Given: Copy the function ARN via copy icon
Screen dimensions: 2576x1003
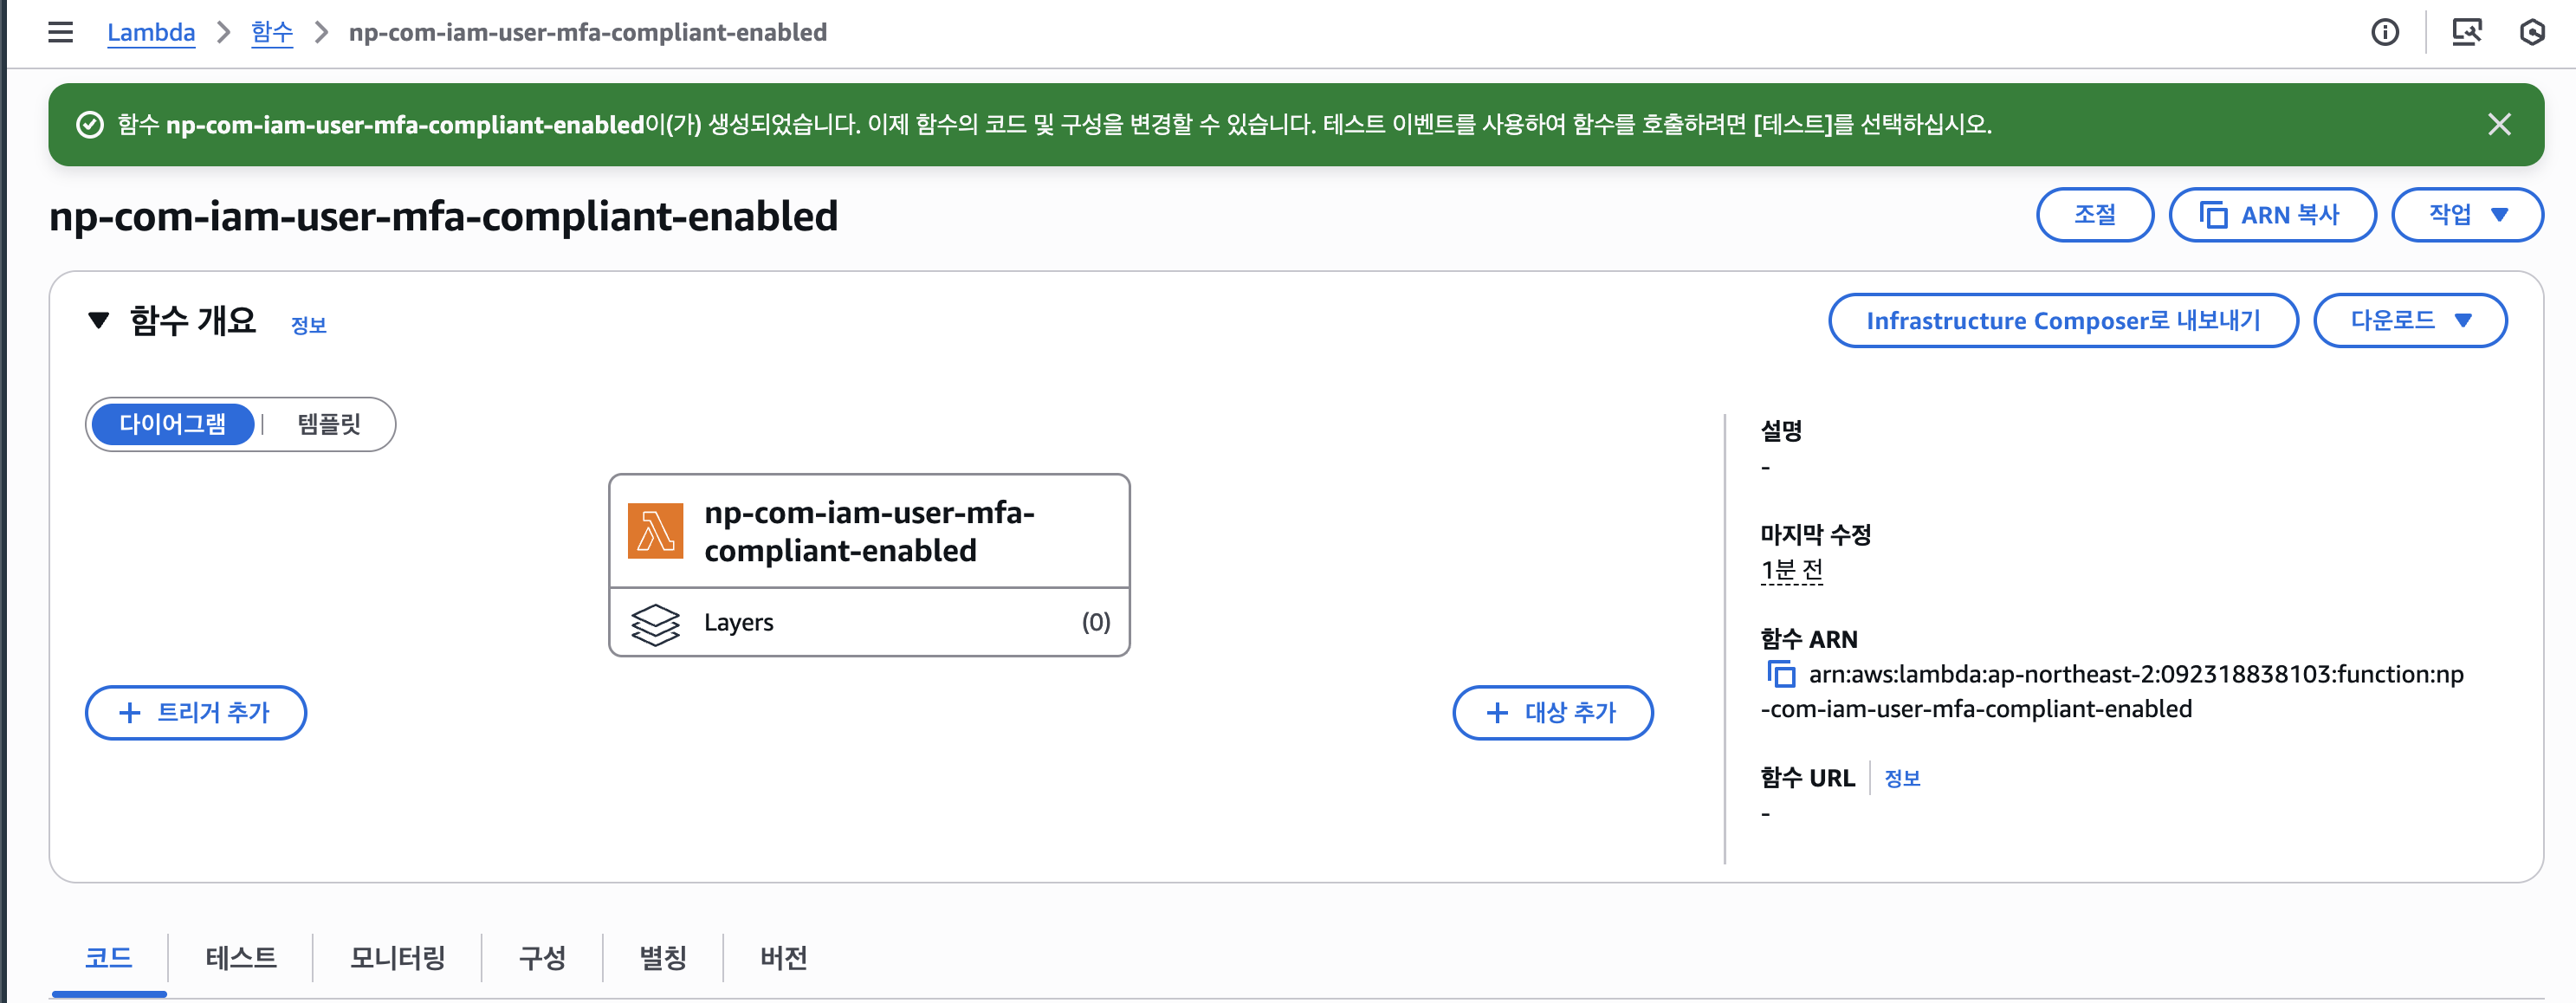Looking at the screenshot, I should pos(1780,674).
